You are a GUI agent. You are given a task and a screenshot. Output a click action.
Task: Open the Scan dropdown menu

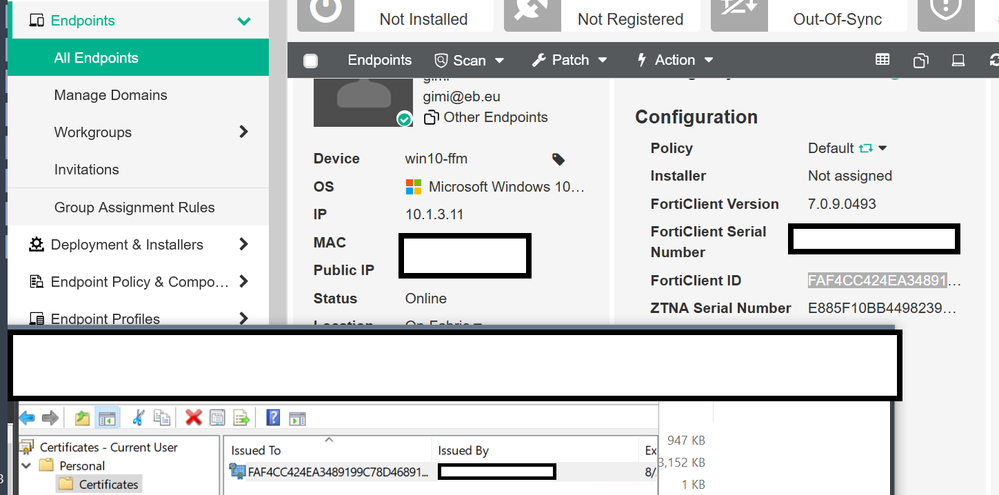pyautogui.click(x=470, y=61)
